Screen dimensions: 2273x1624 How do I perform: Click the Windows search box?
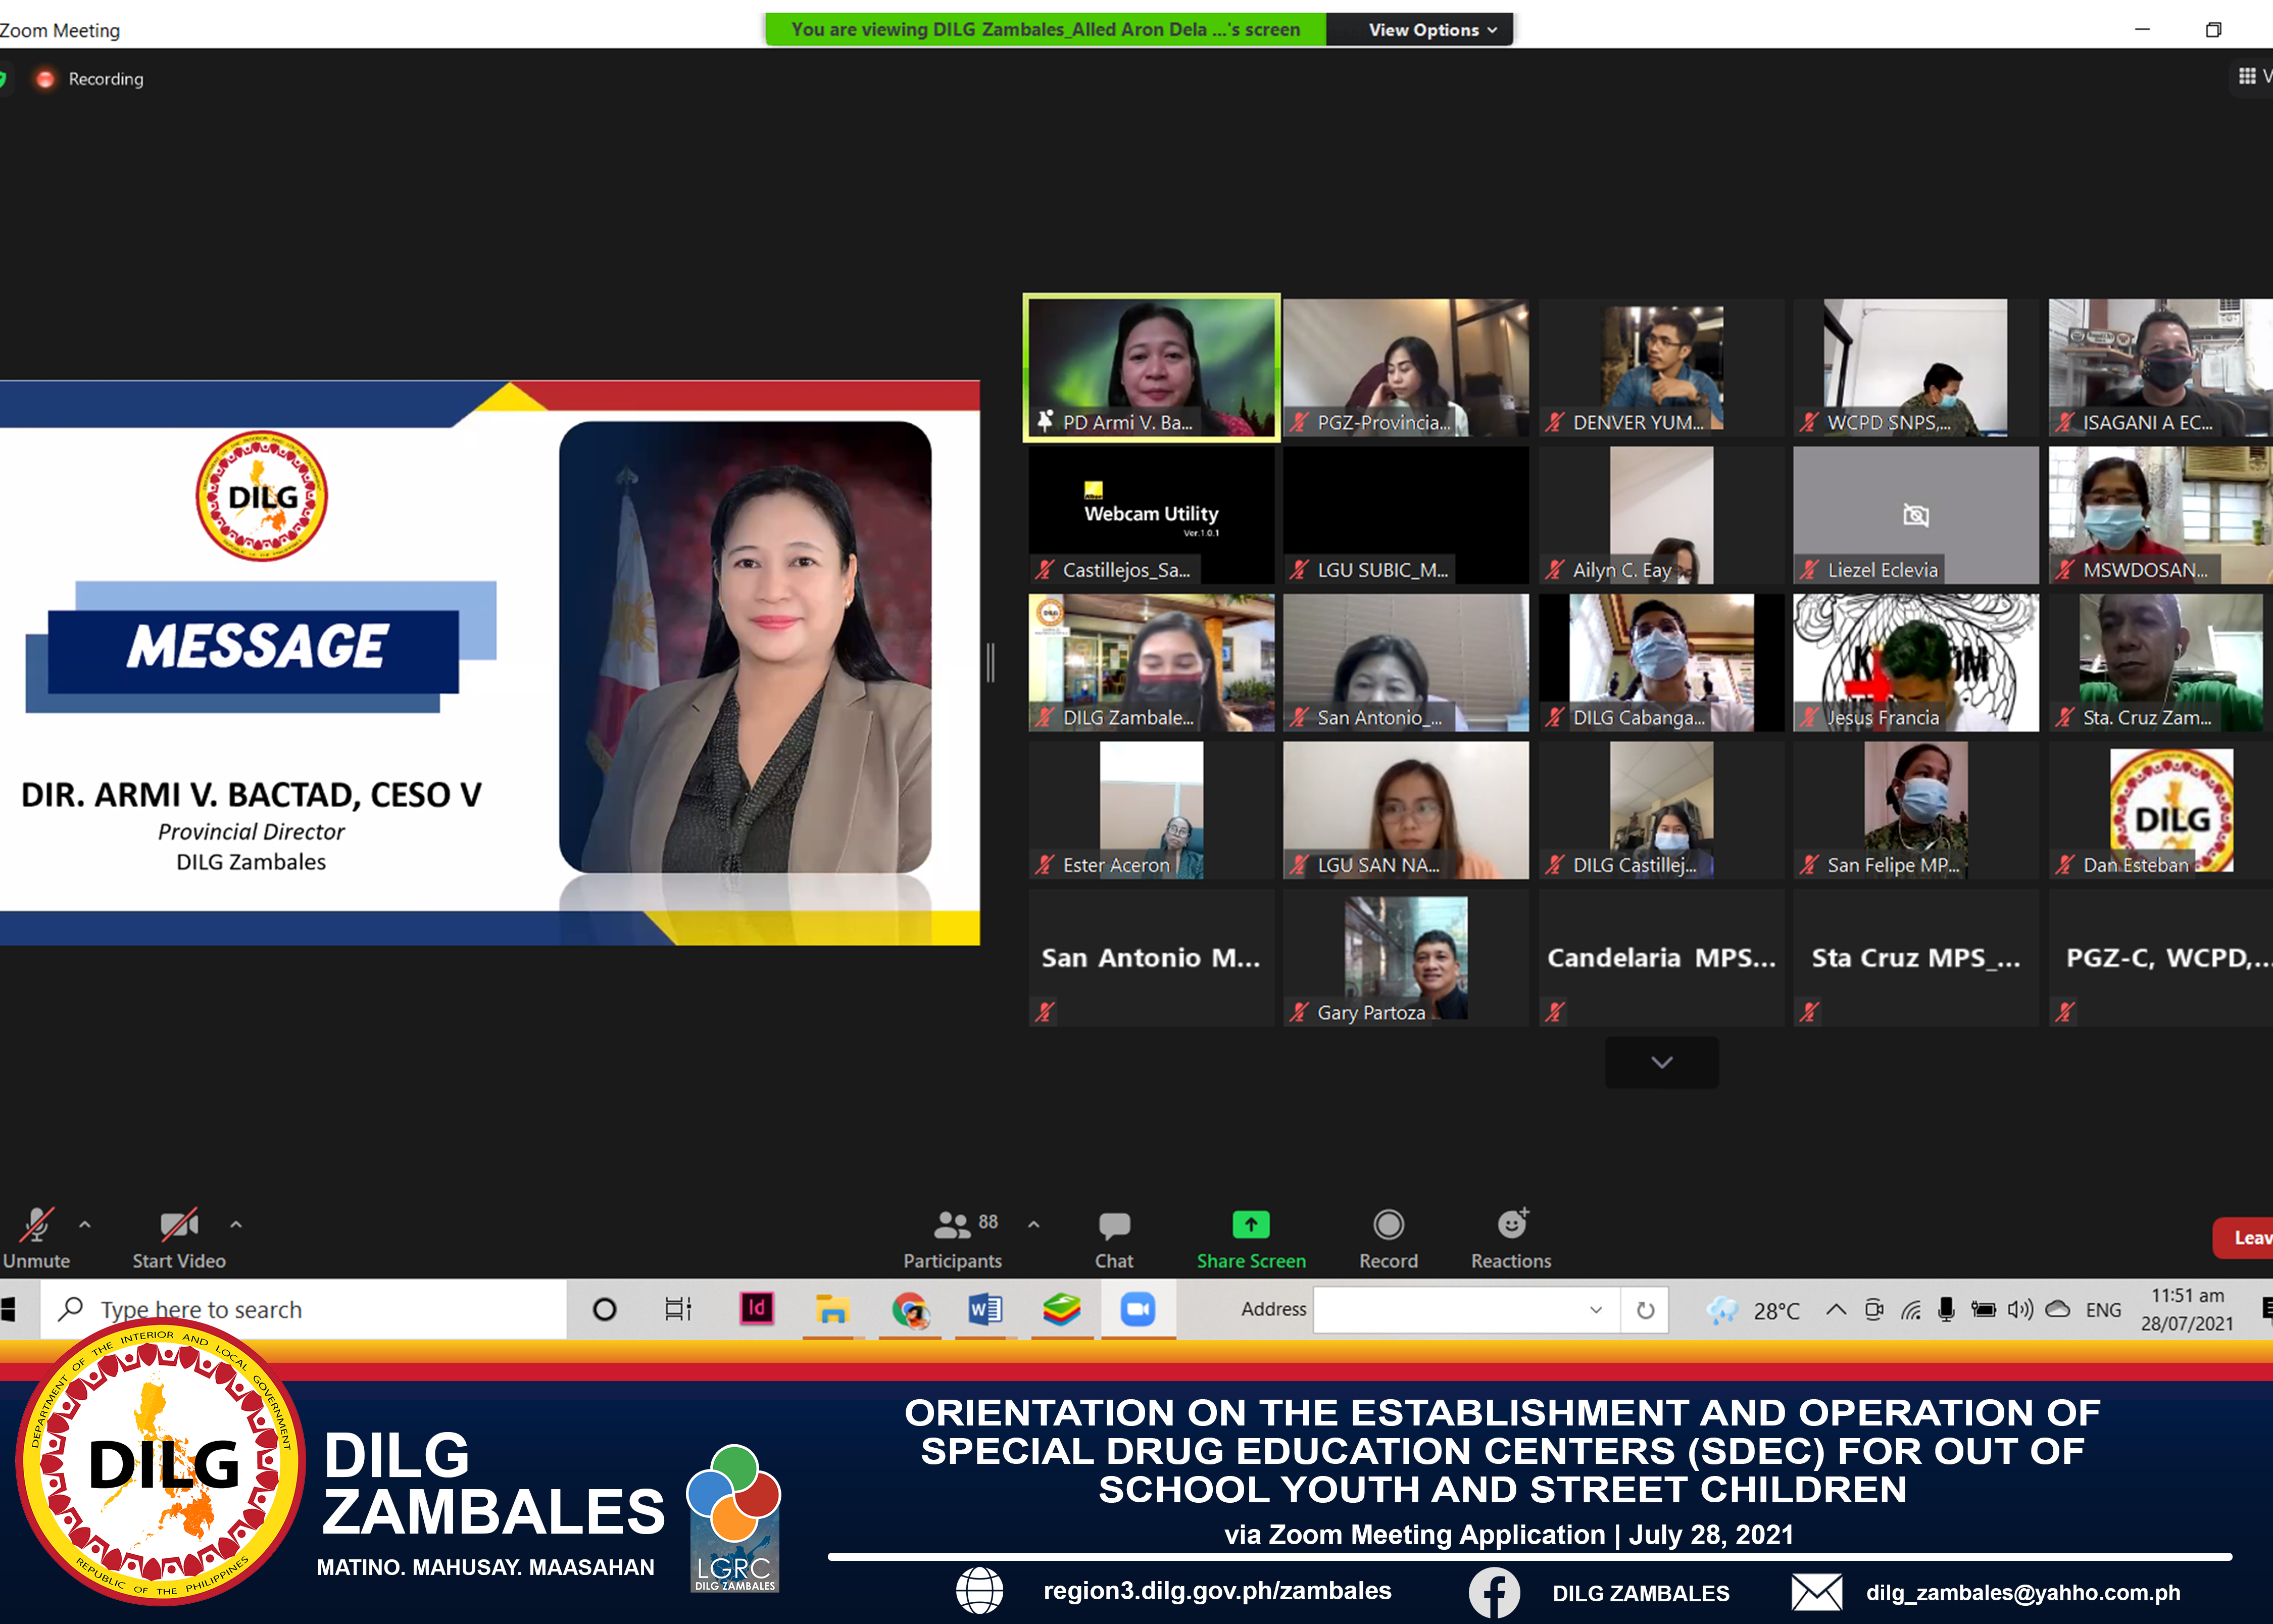point(304,1309)
